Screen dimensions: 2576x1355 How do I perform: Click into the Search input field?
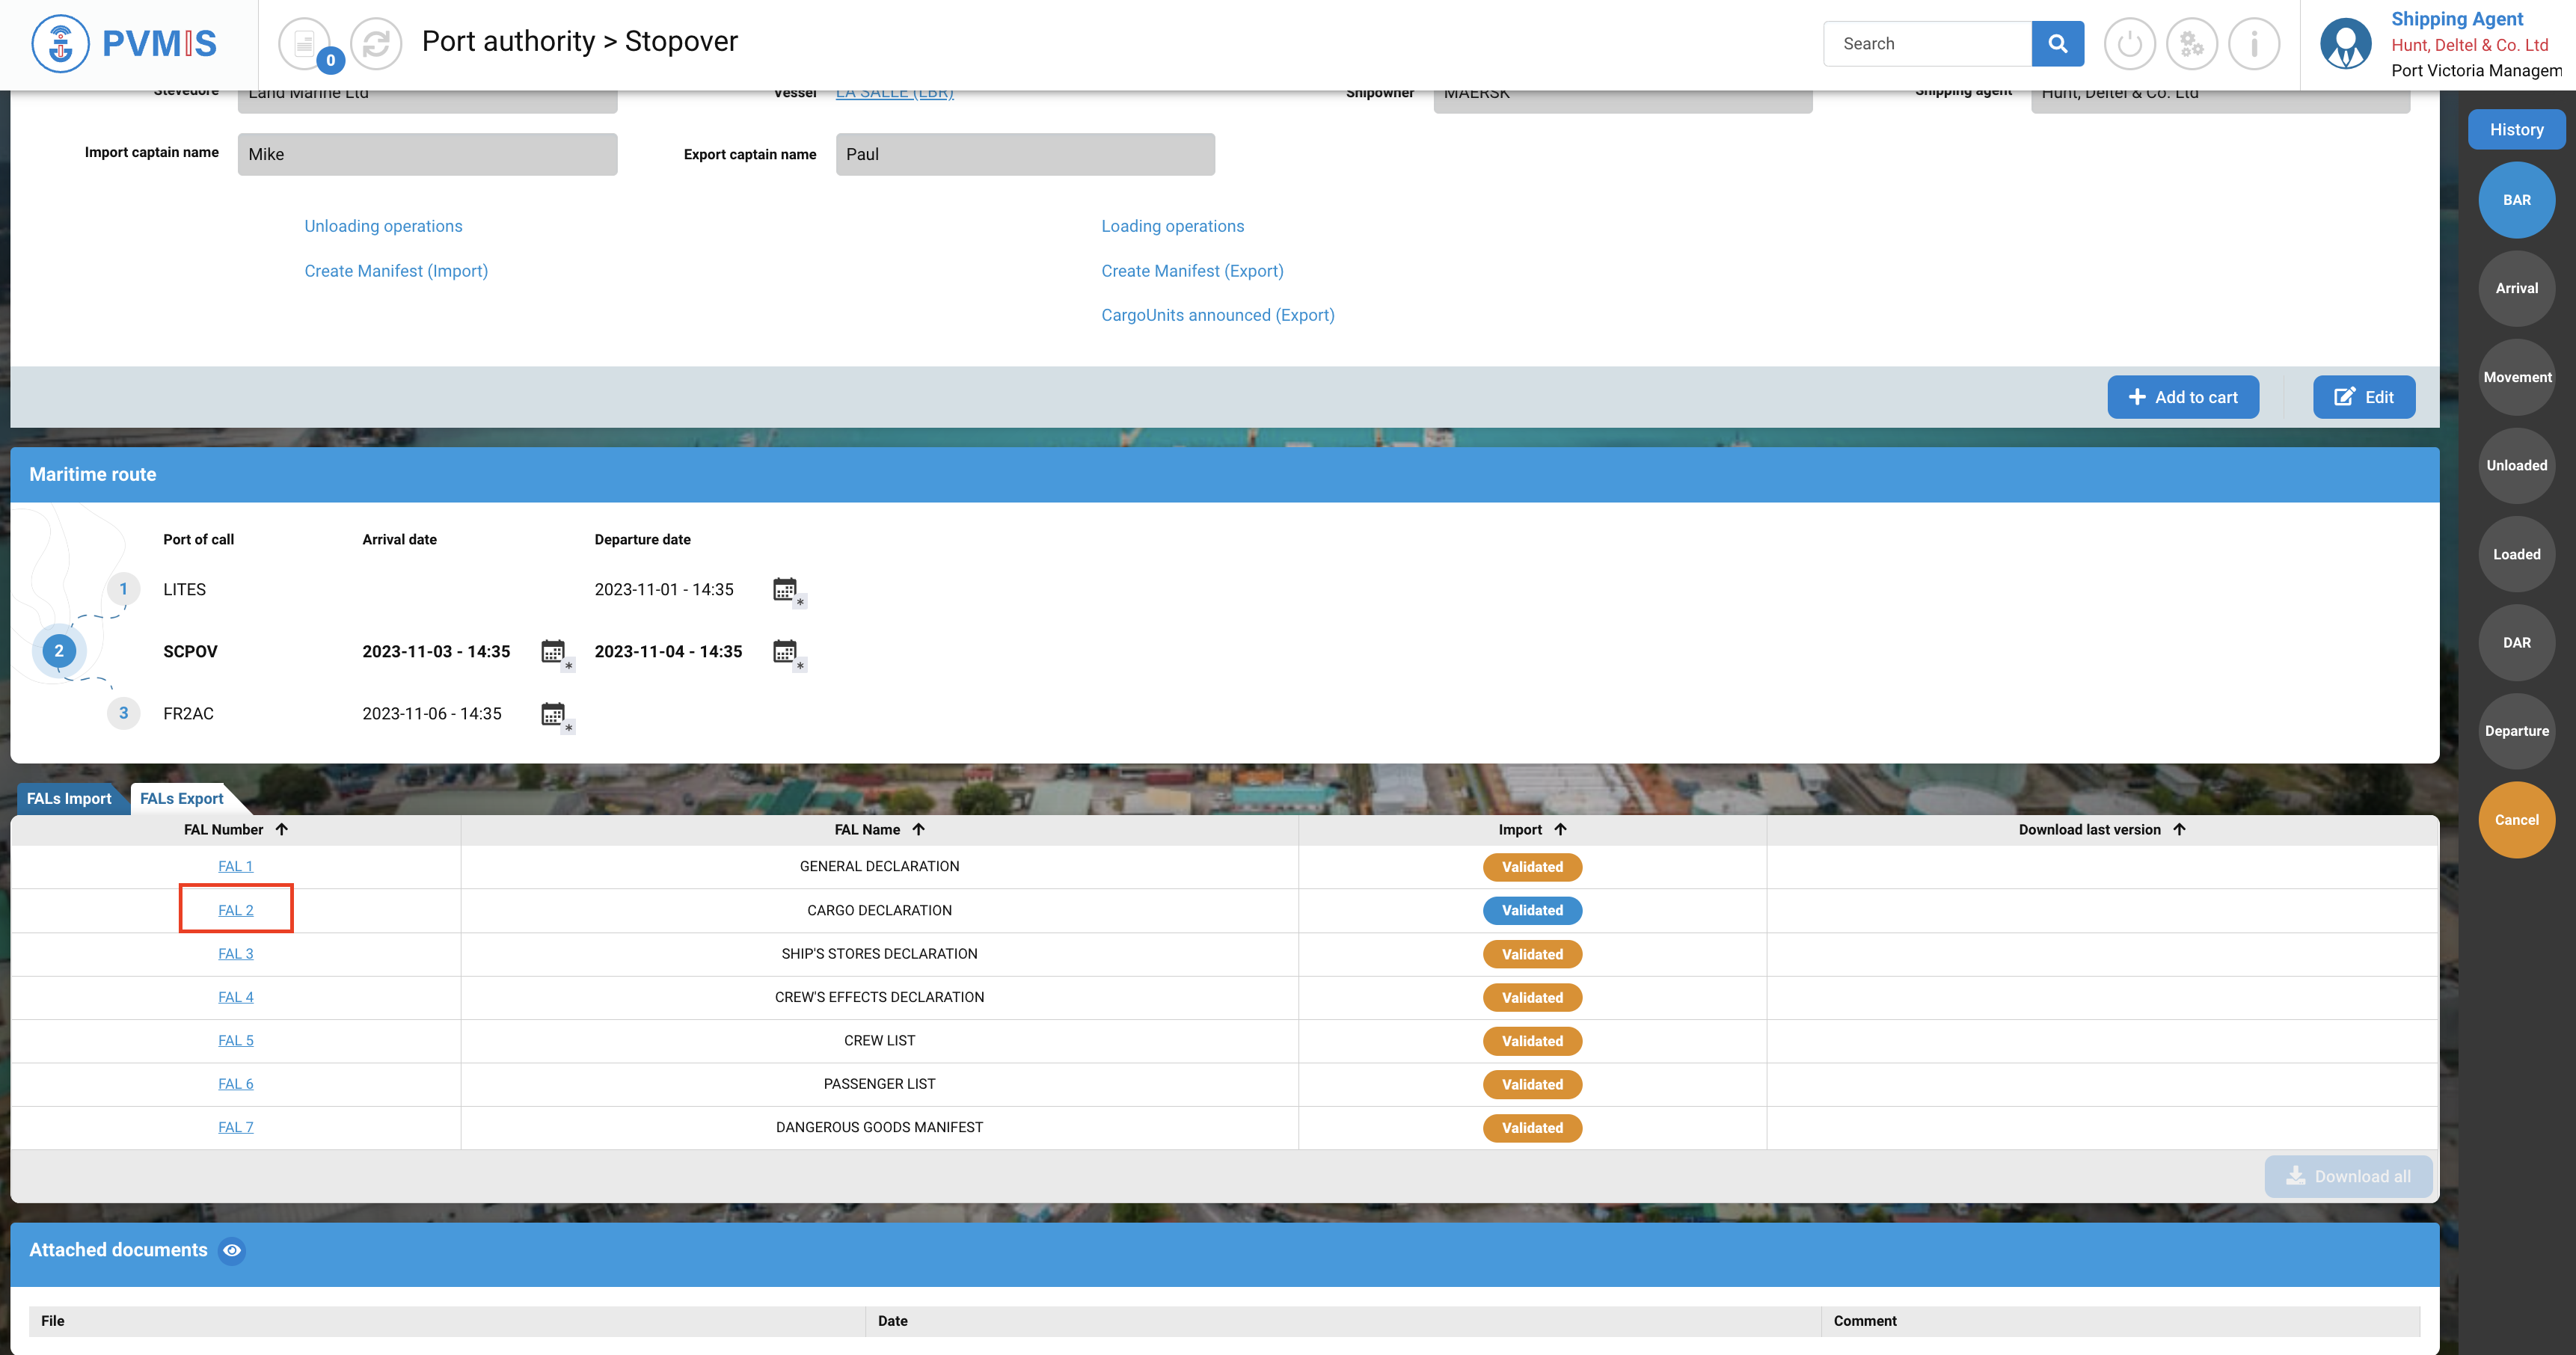pyautogui.click(x=1926, y=44)
